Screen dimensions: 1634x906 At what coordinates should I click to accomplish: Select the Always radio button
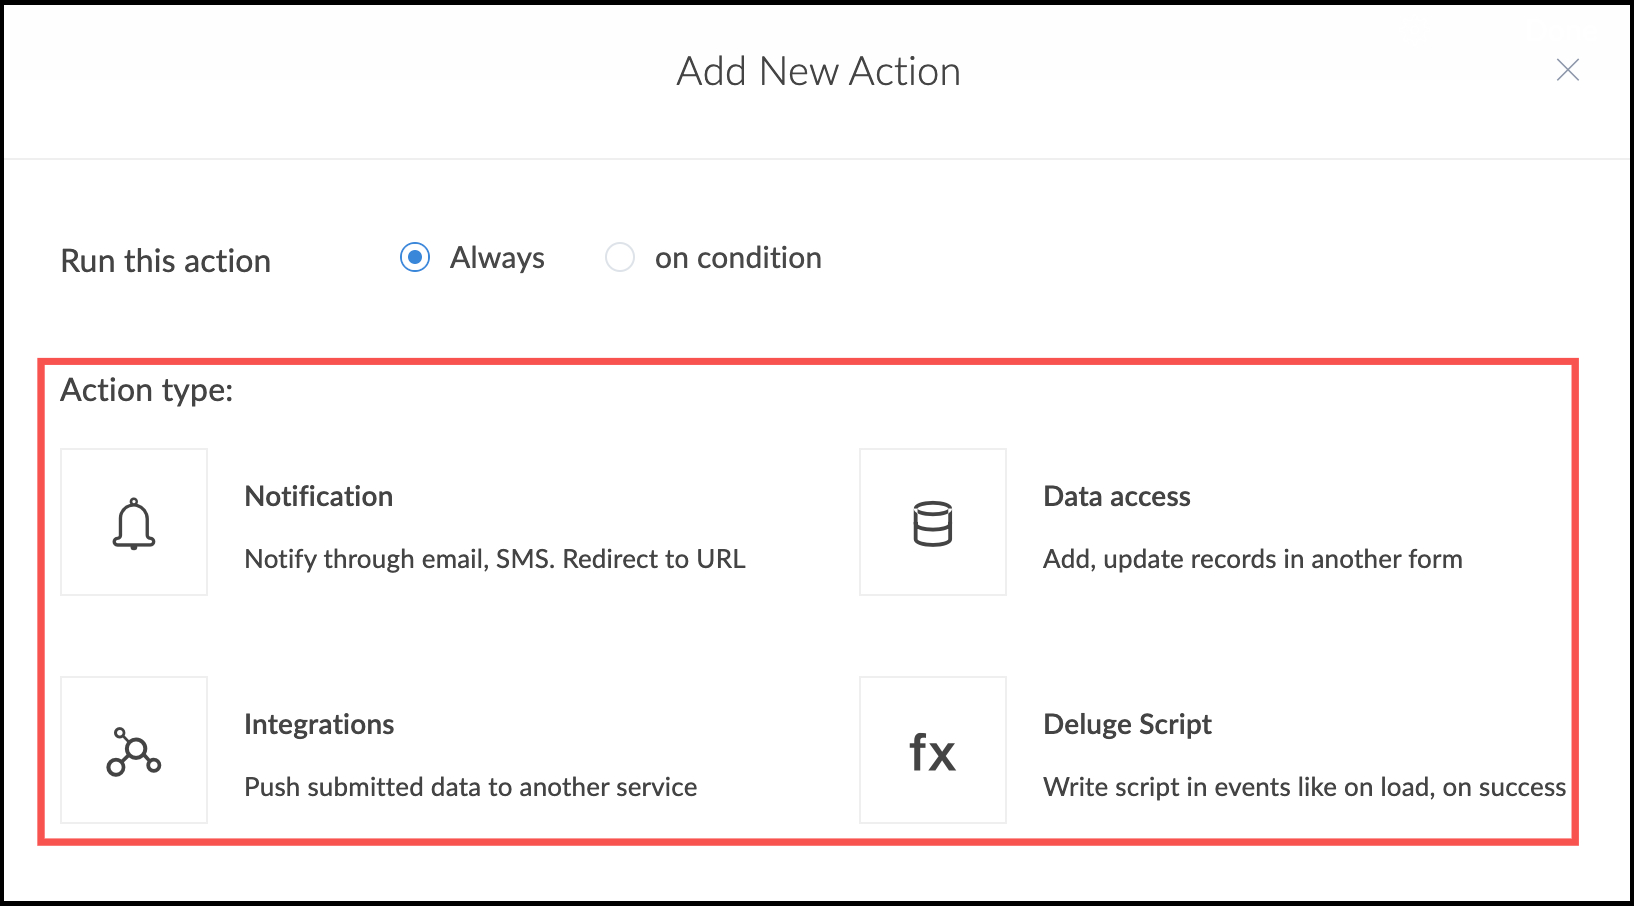(415, 257)
